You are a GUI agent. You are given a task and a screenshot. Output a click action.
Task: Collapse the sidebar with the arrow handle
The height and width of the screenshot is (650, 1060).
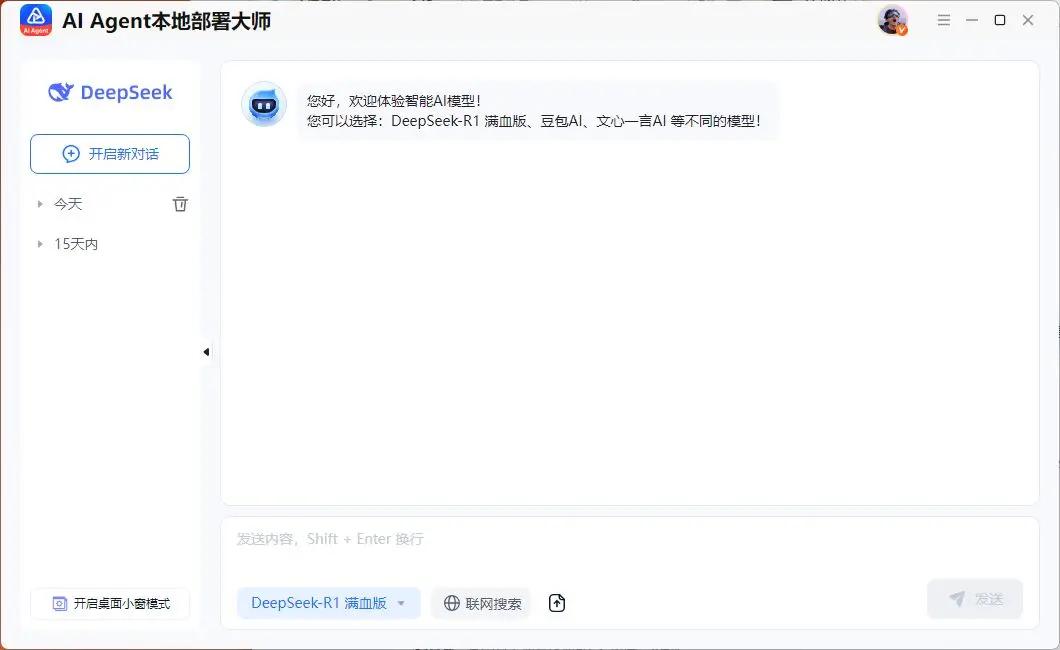(x=206, y=352)
